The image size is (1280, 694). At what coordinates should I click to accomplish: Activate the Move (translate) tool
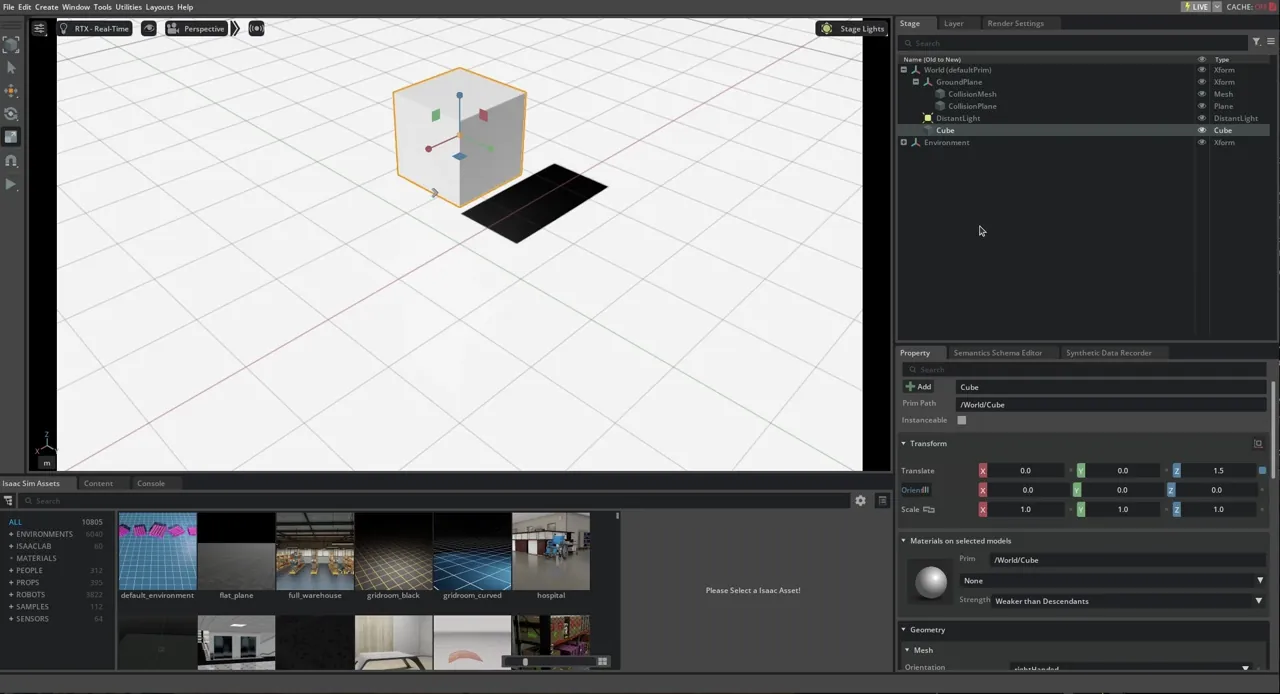click(11, 90)
